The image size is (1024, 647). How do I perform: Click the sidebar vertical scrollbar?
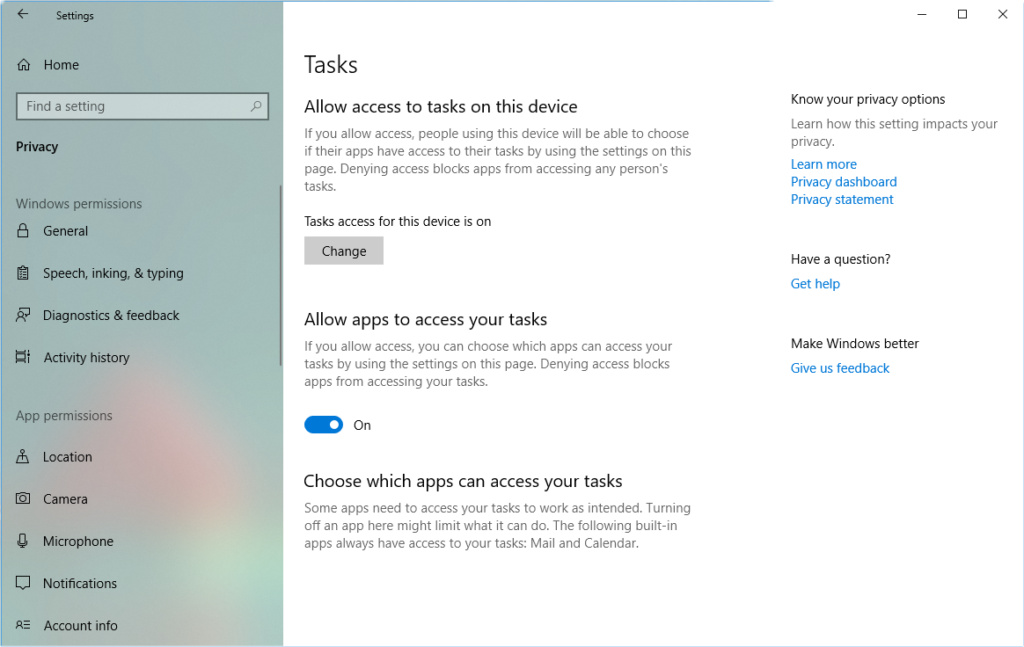point(280,276)
